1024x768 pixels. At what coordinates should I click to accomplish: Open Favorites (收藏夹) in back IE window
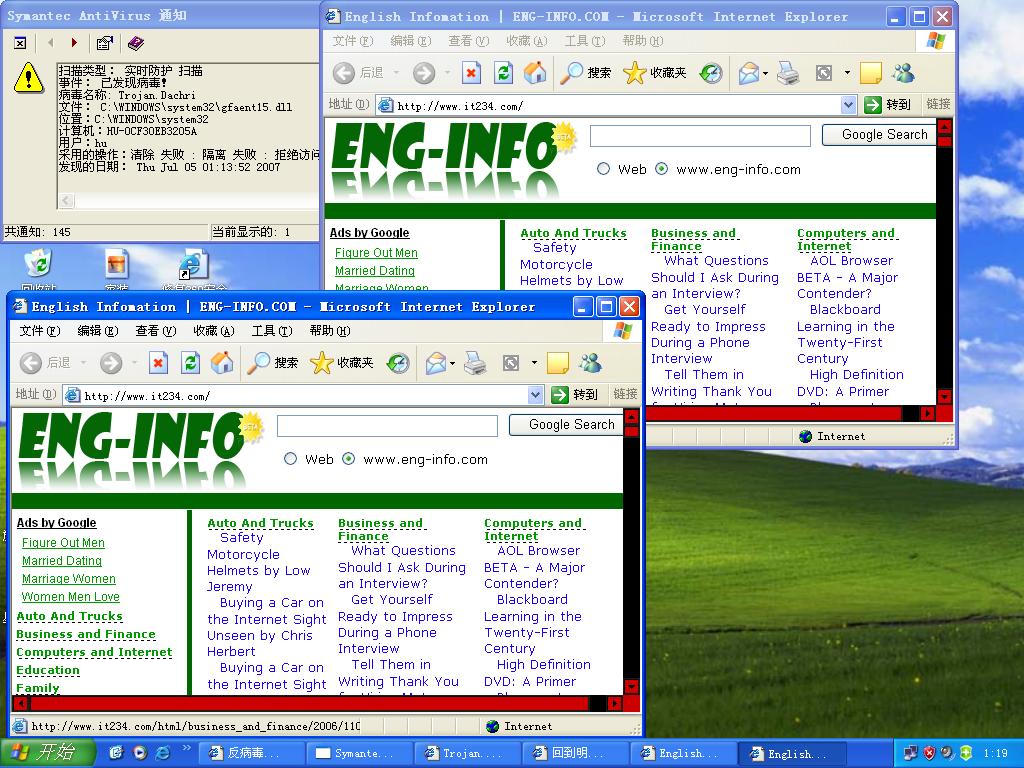(654, 72)
